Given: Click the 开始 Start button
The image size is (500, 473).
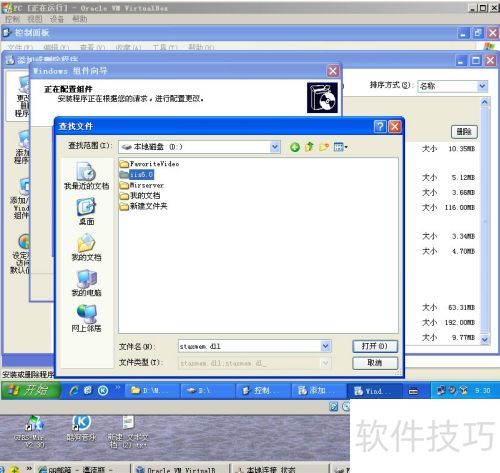Looking at the screenshot, I should [x=31, y=390].
